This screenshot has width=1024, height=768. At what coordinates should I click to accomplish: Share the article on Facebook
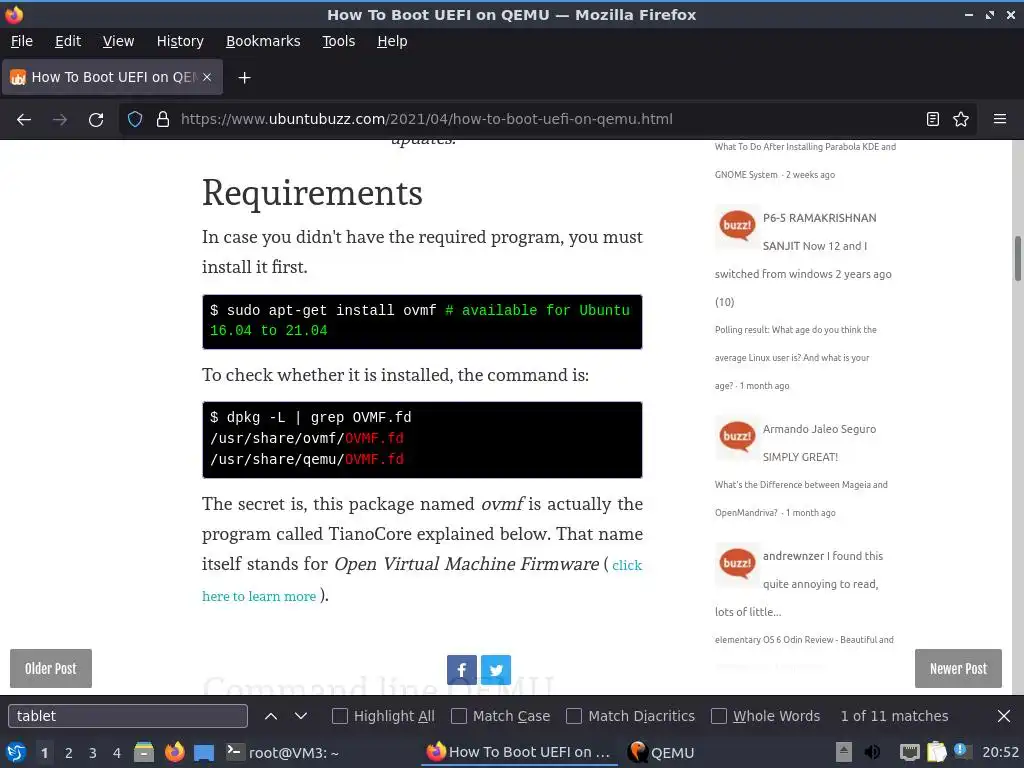pos(462,669)
